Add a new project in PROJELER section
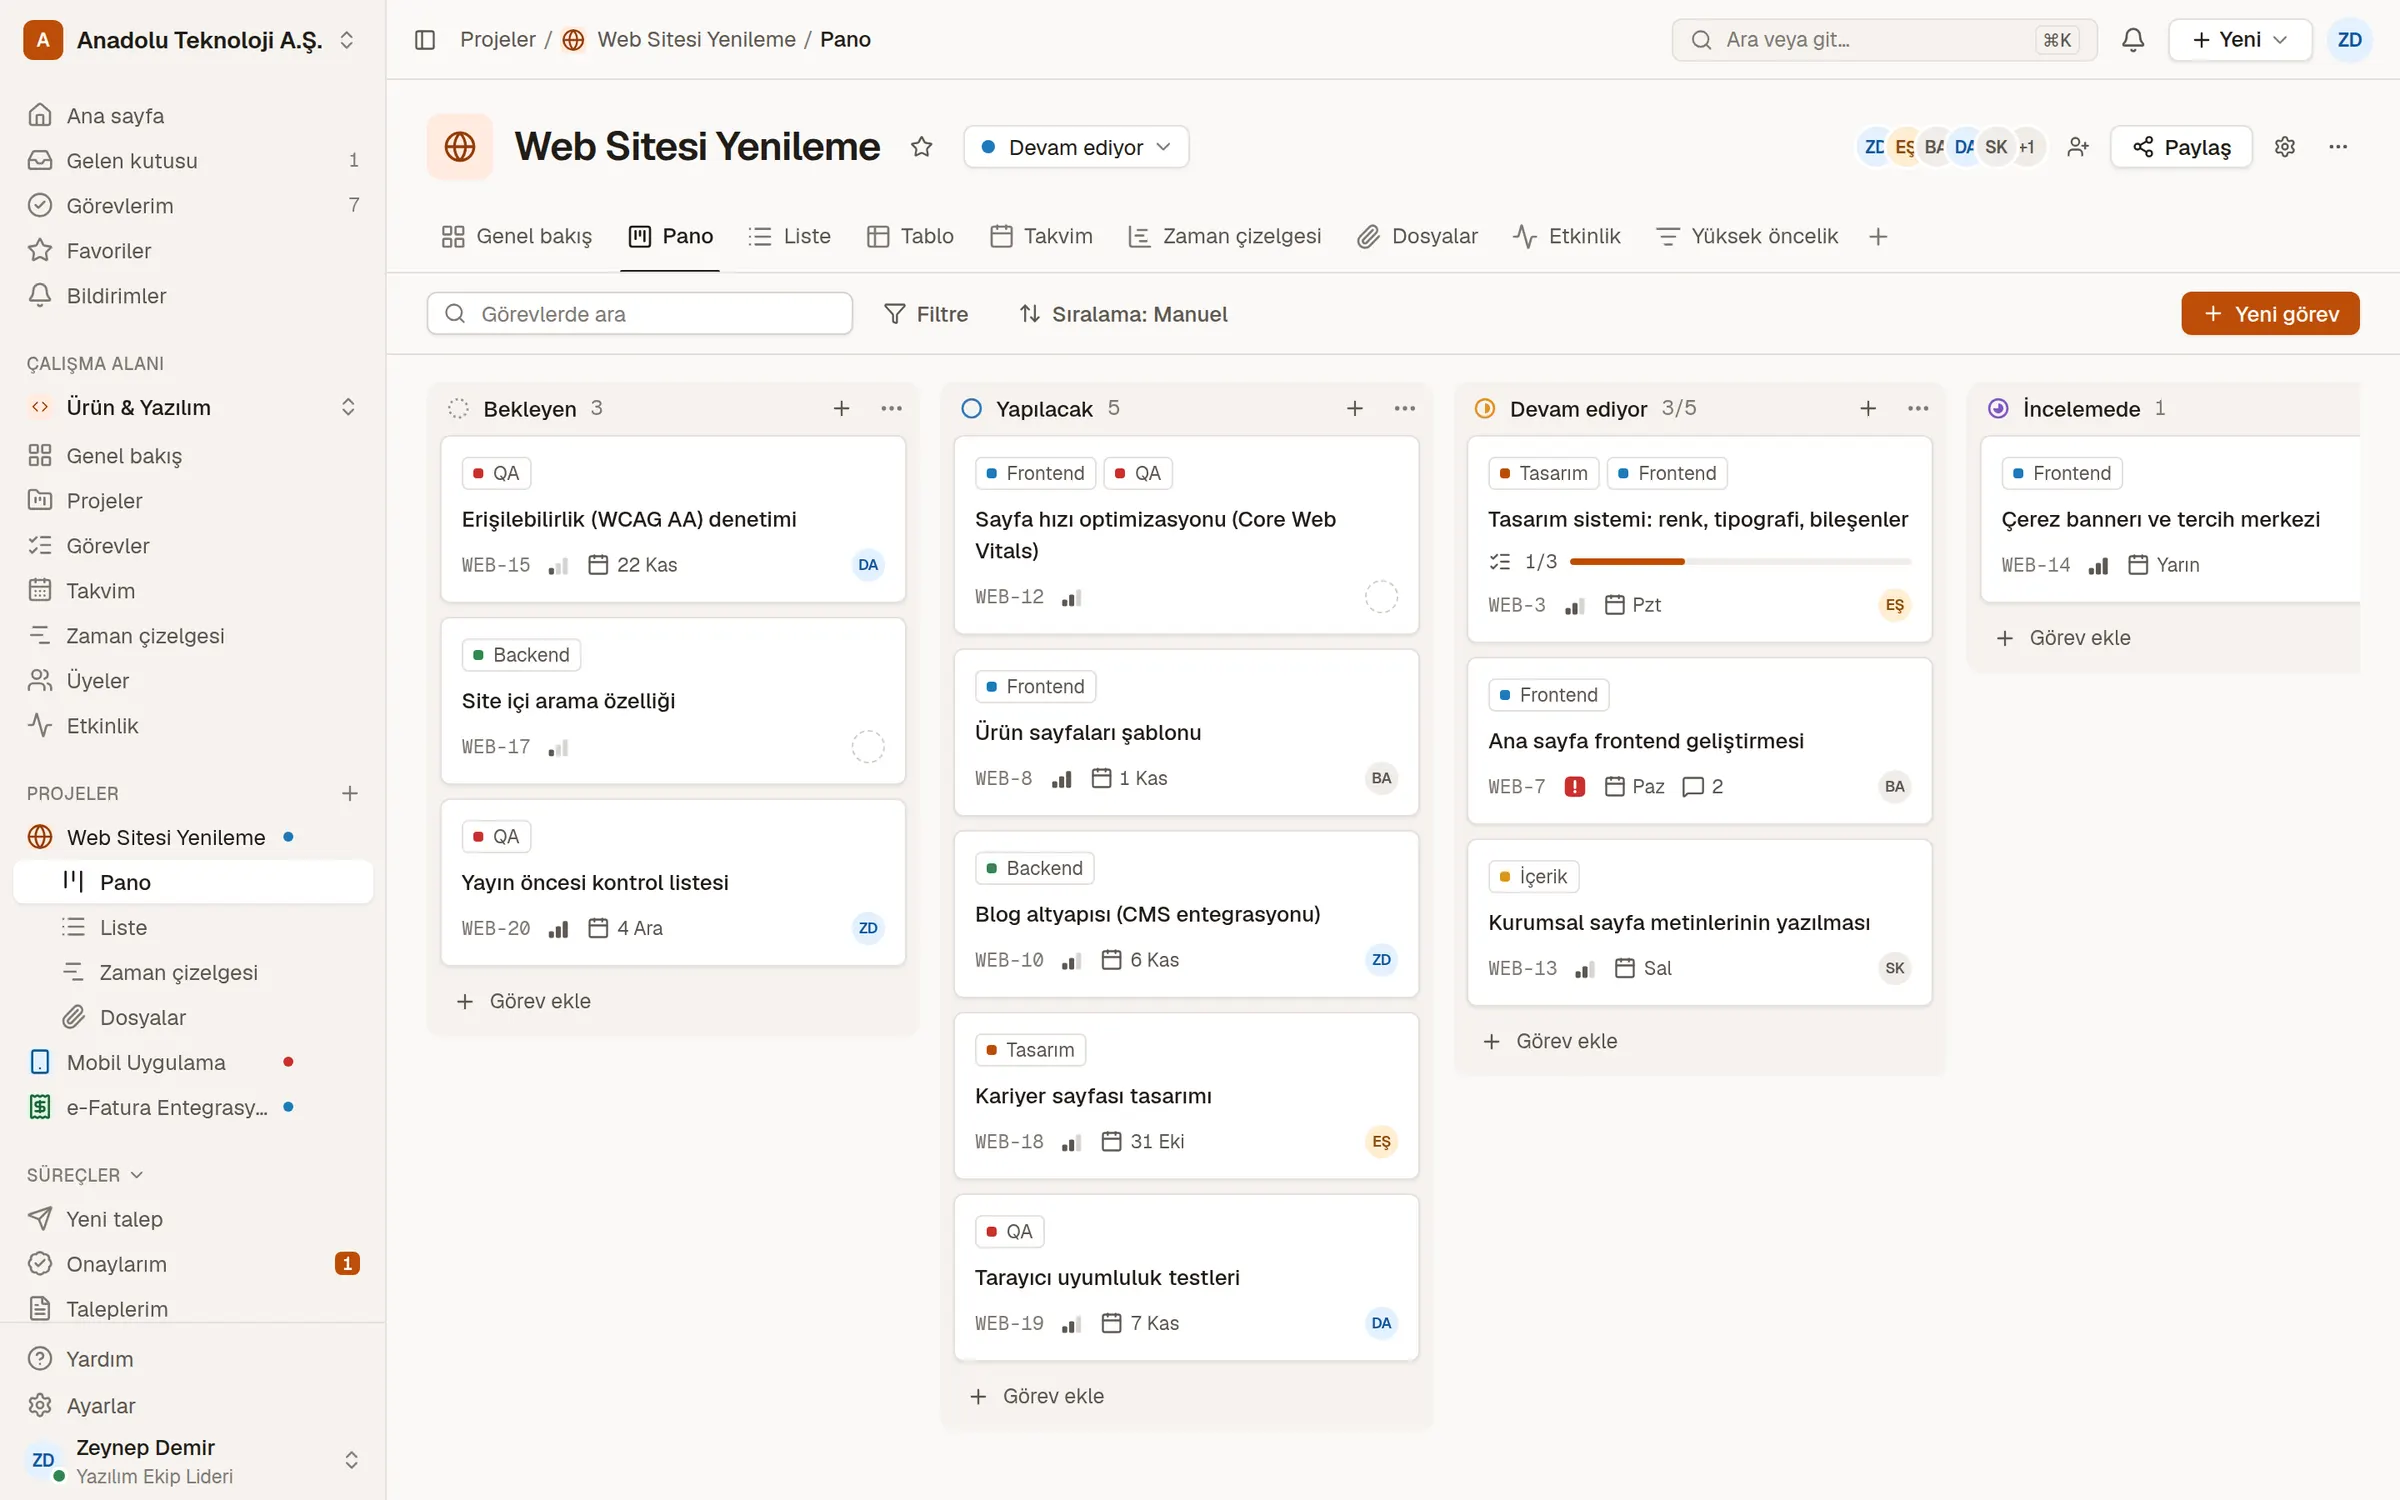 (349, 793)
